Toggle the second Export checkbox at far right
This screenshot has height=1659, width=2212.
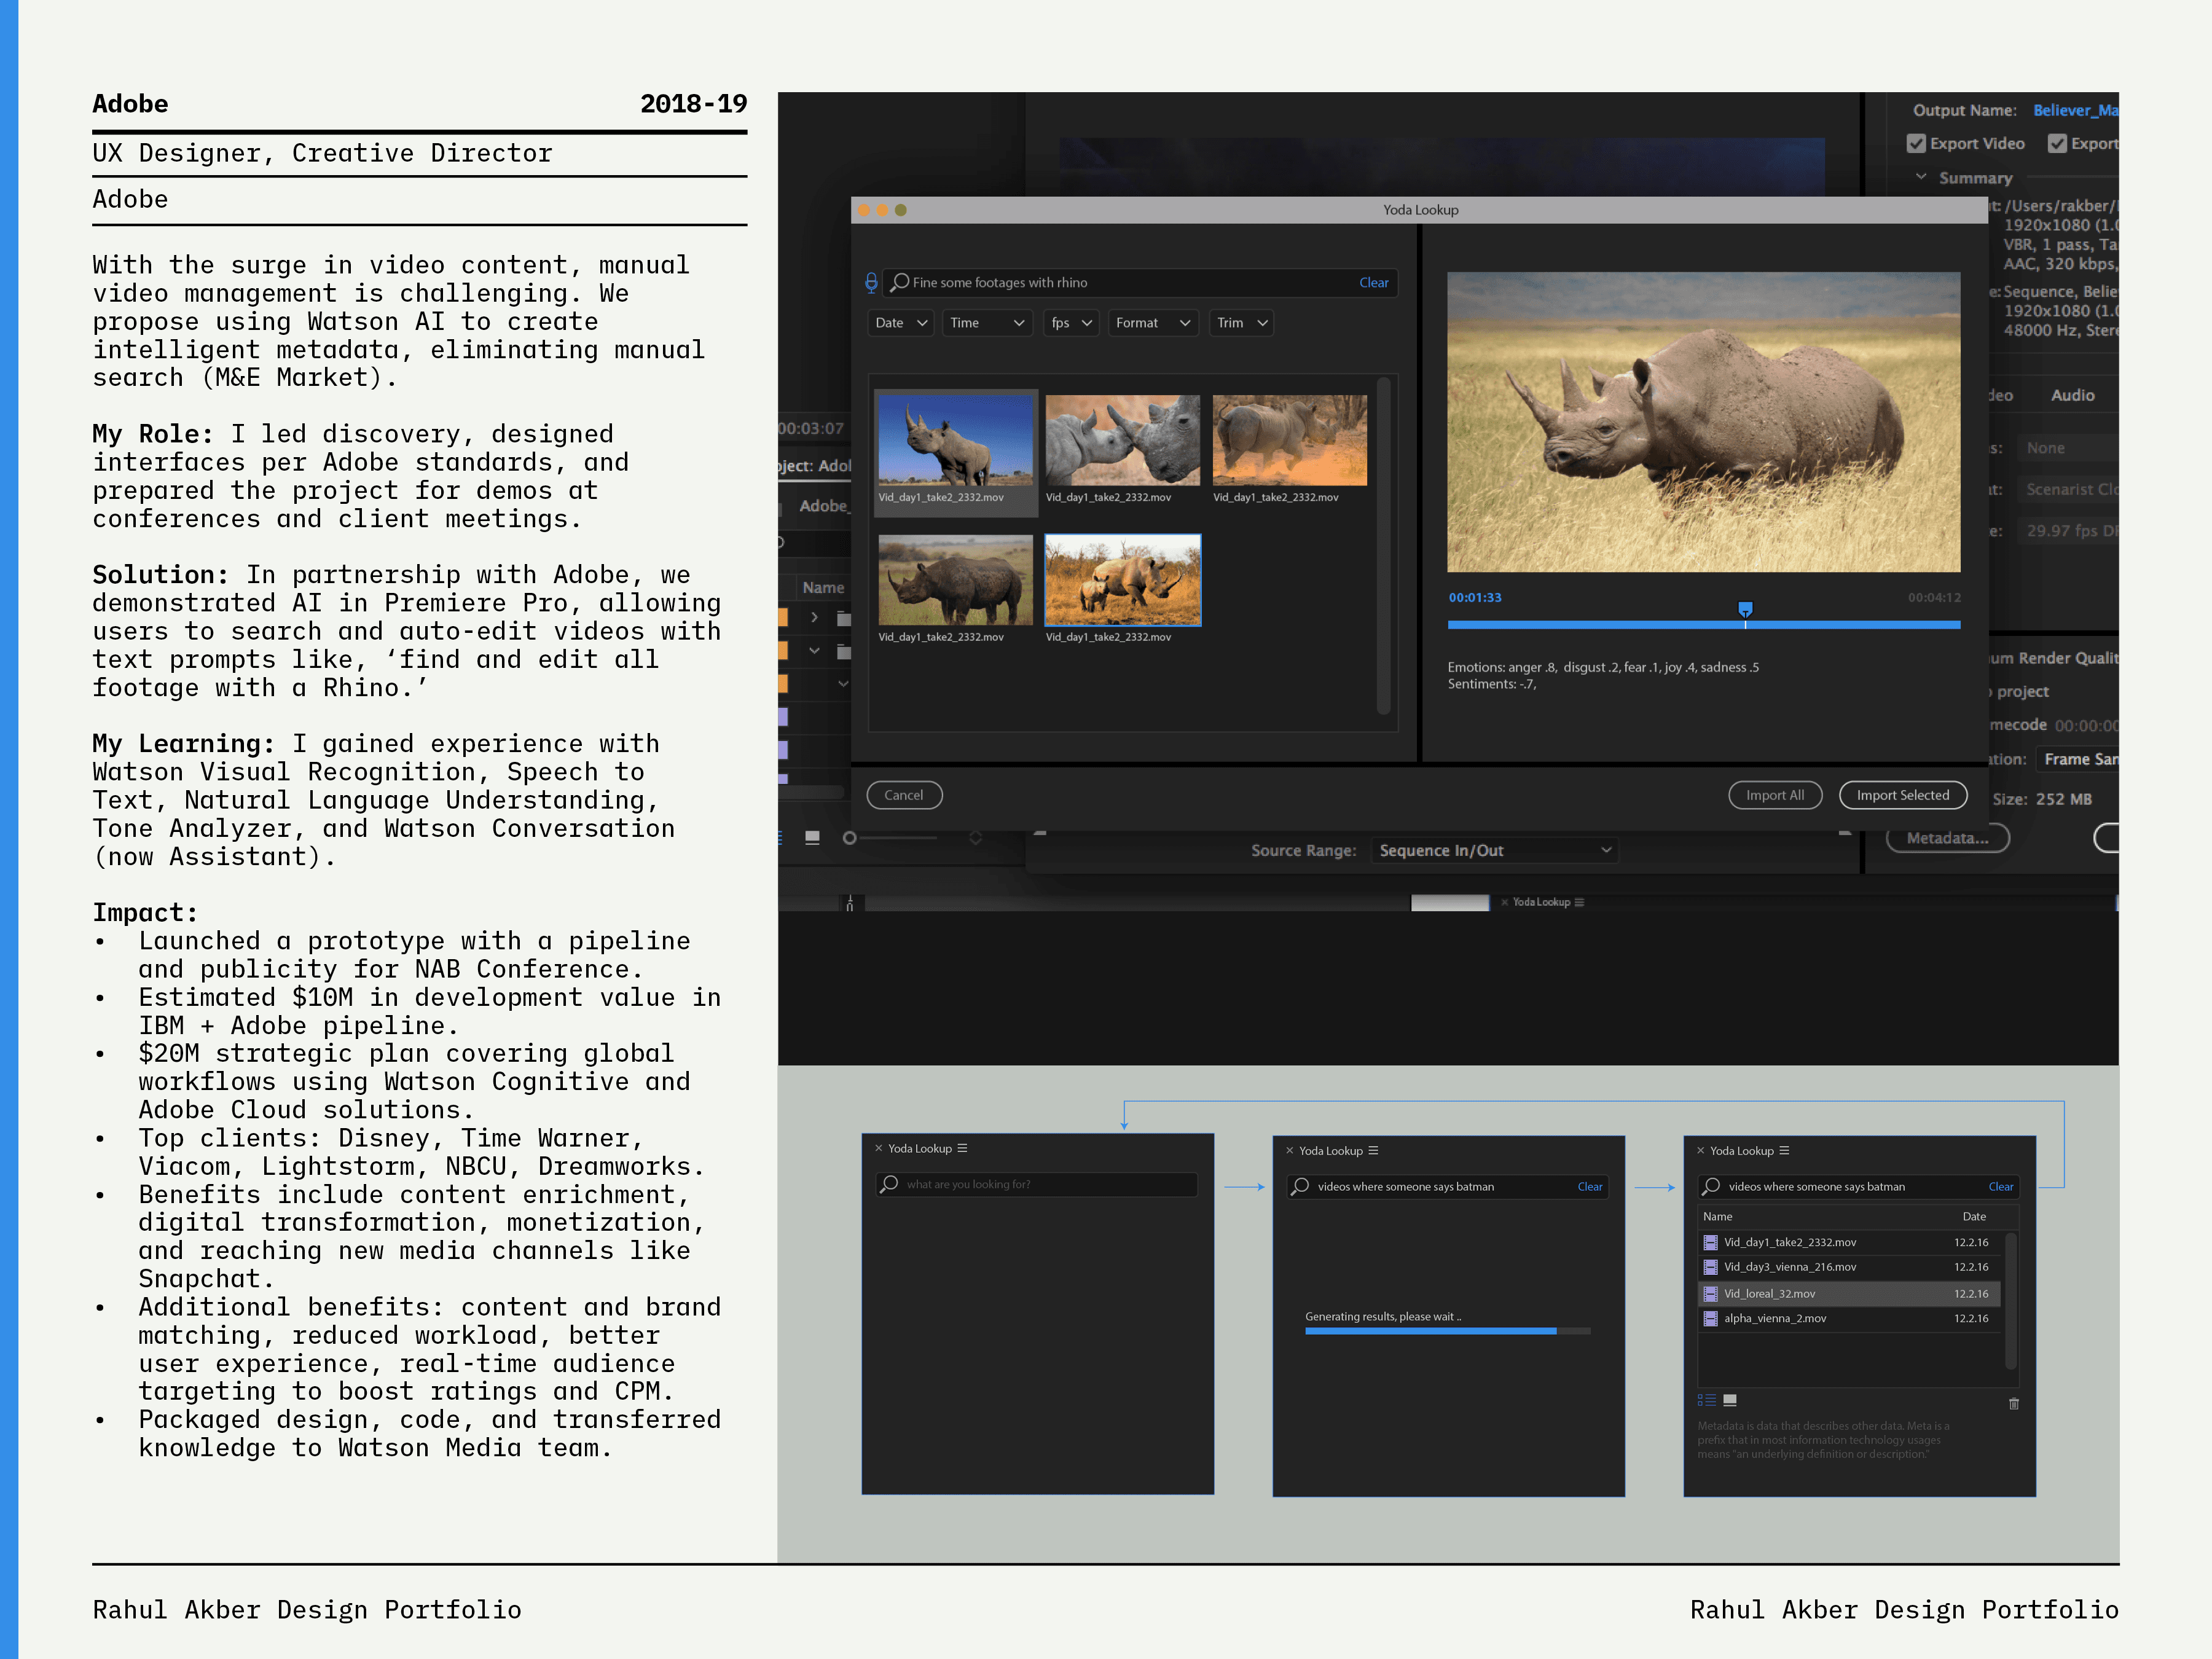point(2057,144)
